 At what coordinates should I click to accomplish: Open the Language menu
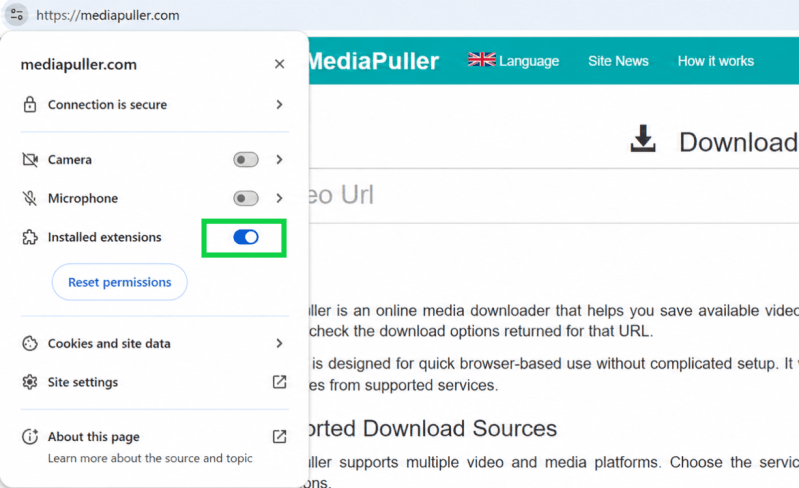point(514,61)
